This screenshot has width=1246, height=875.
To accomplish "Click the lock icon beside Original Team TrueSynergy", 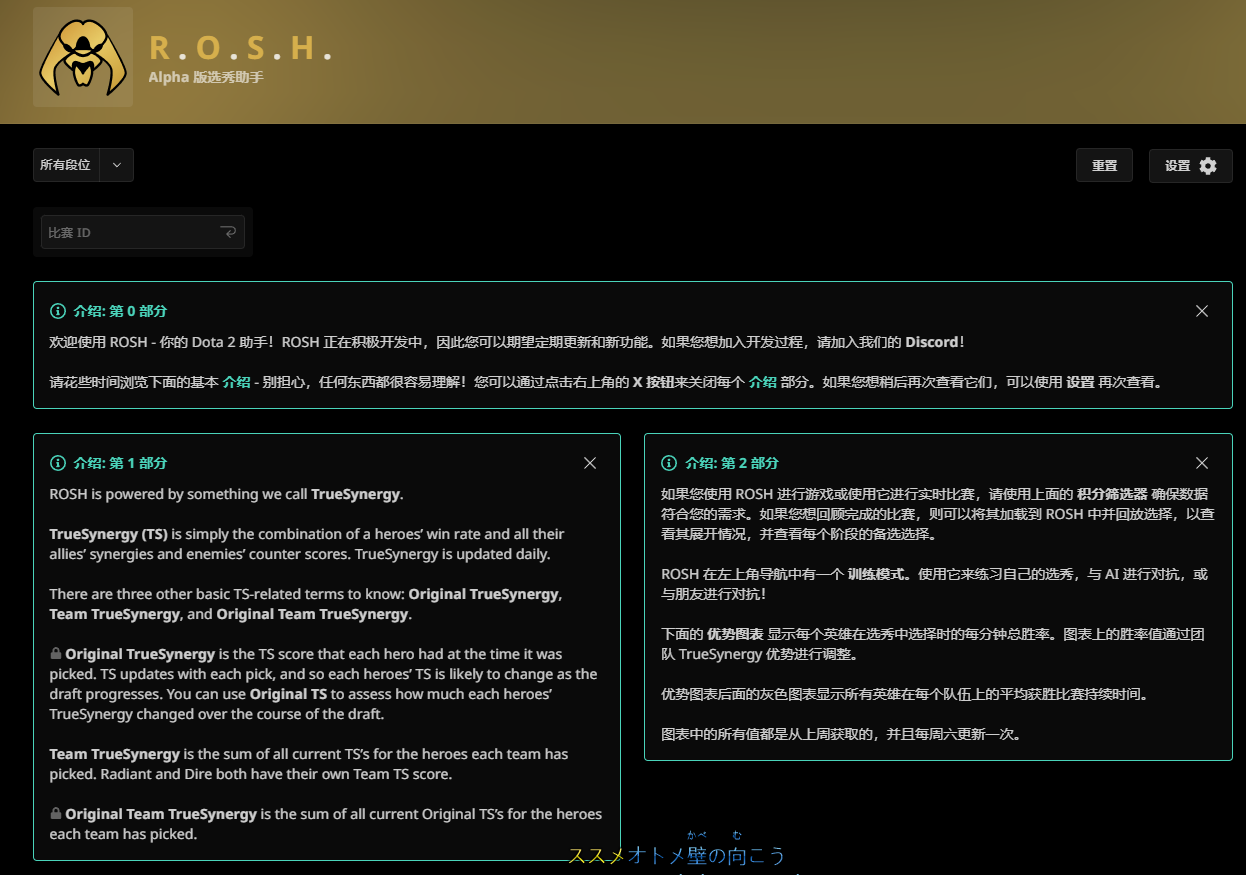I will click(x=55, y=813).
